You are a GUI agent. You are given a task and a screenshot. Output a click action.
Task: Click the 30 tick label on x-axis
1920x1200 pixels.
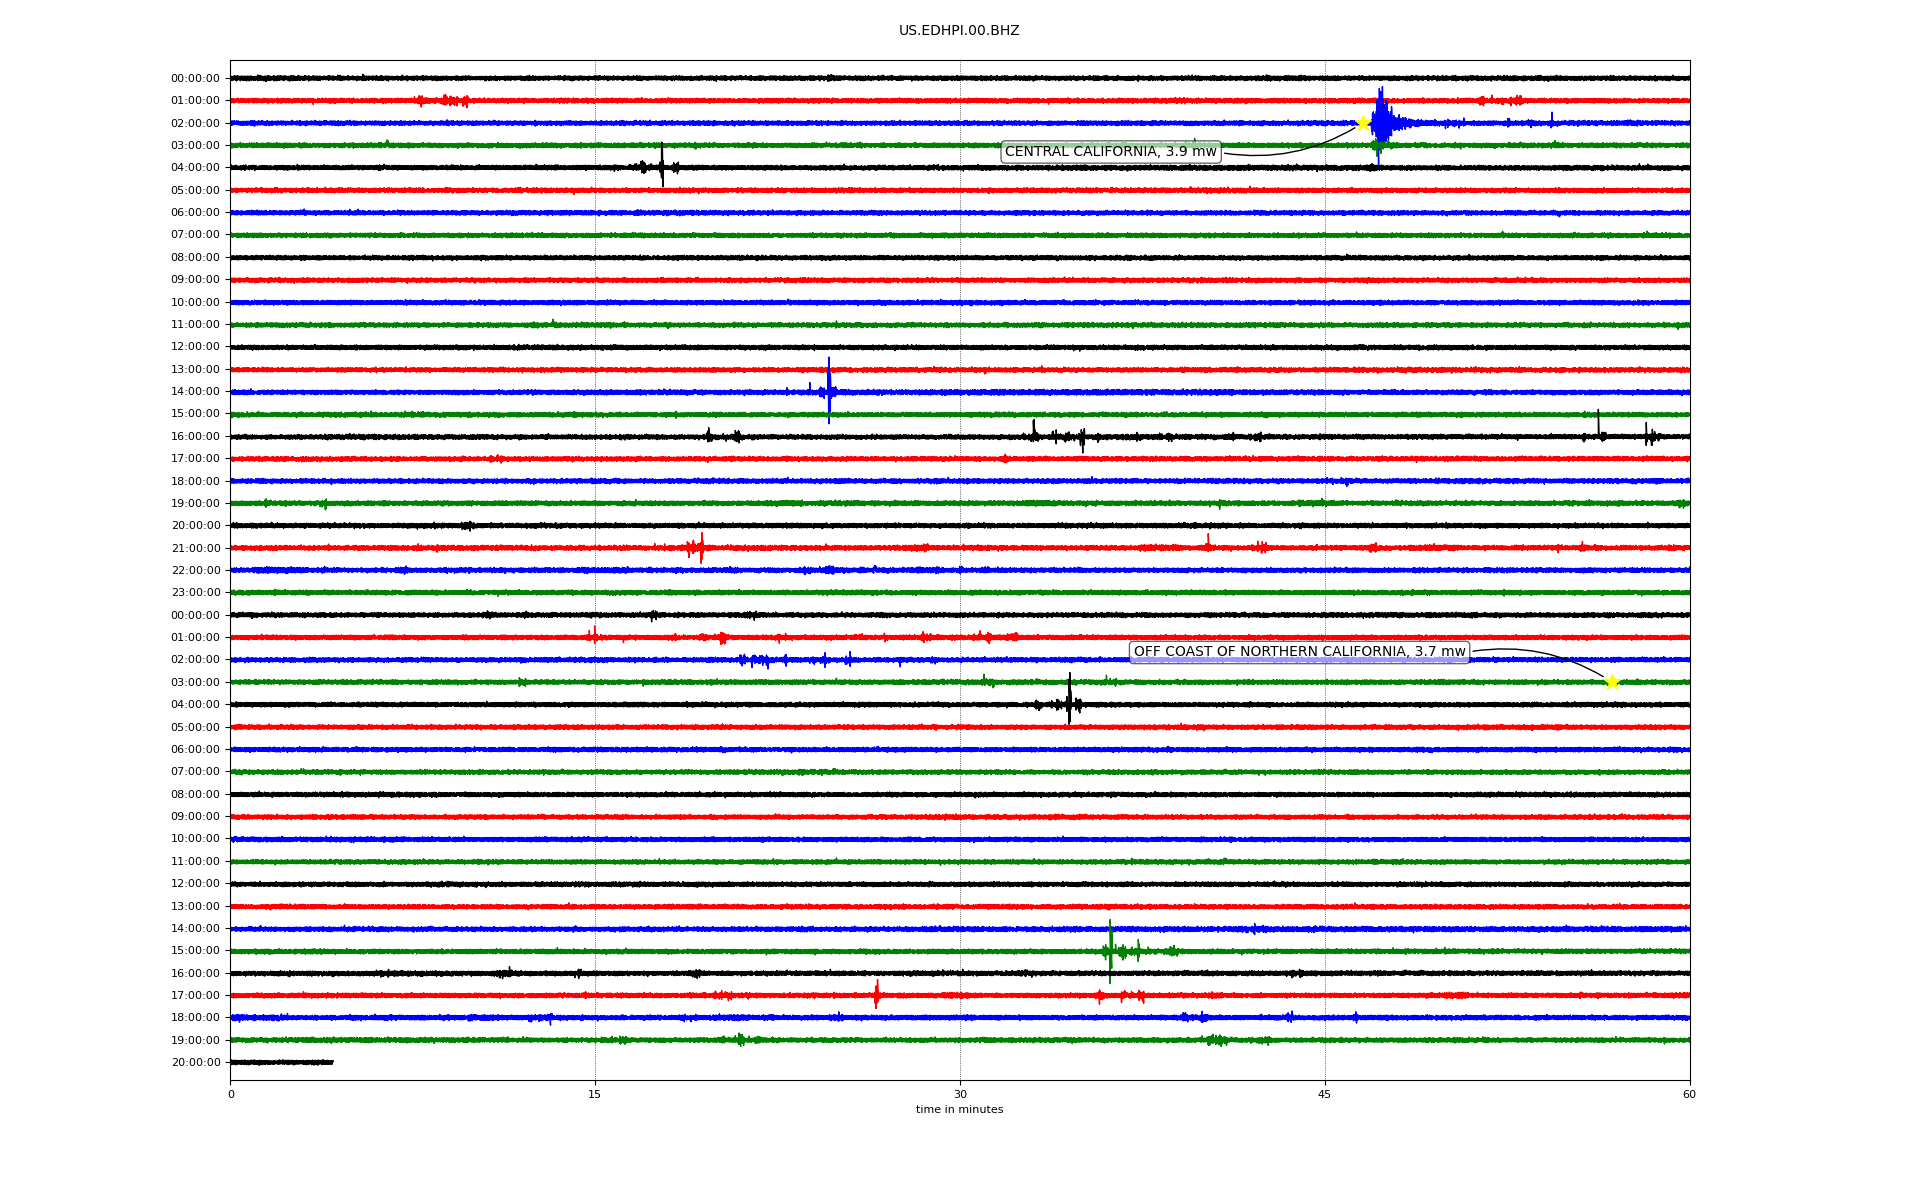tap(959, 1094)
